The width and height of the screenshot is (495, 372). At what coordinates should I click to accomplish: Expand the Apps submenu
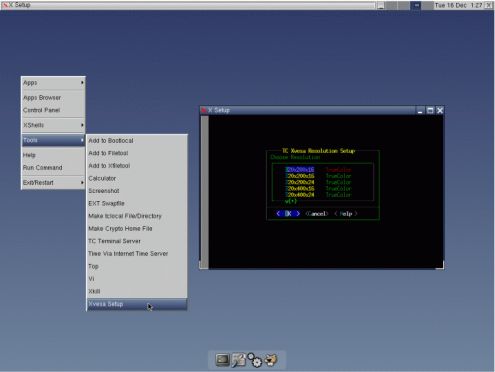click(x=53, y=83)
